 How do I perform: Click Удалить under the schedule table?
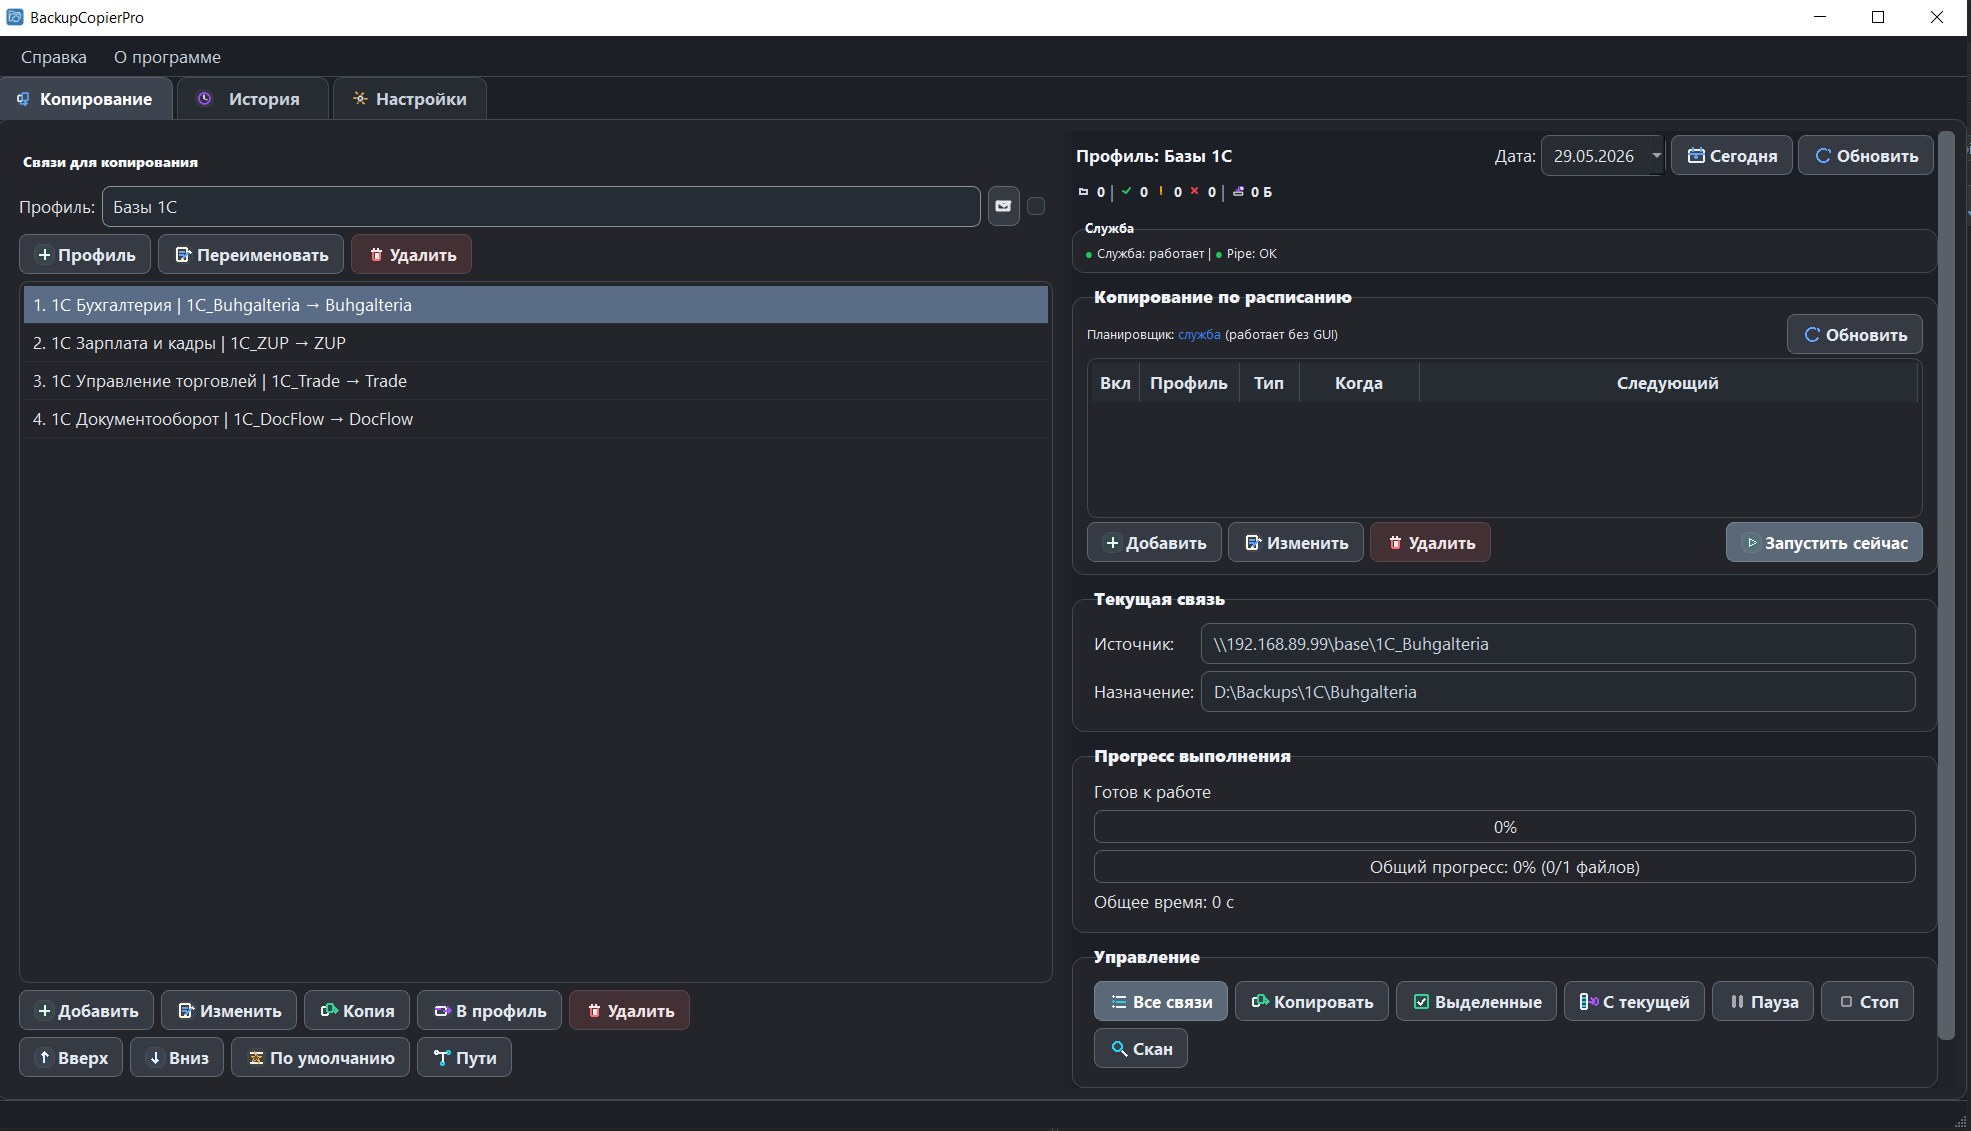1430,543
